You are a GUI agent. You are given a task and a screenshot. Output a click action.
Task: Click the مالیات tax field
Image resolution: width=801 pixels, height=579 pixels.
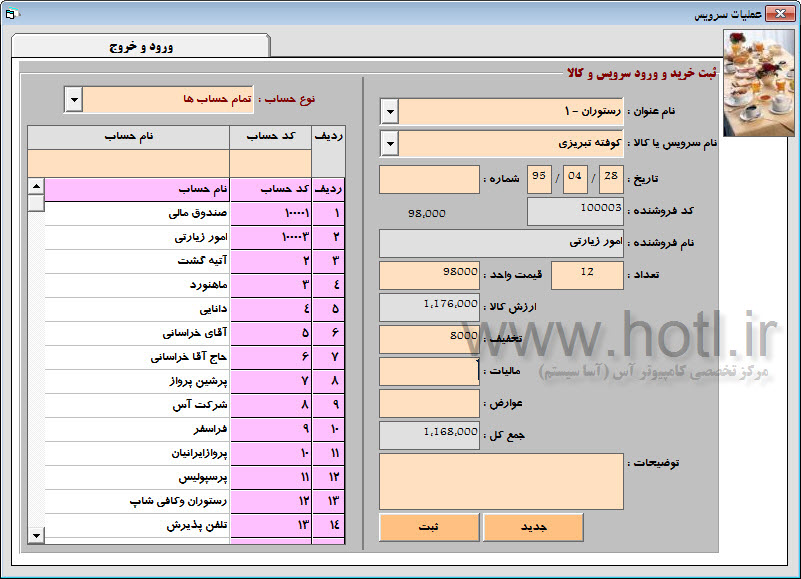430,371
